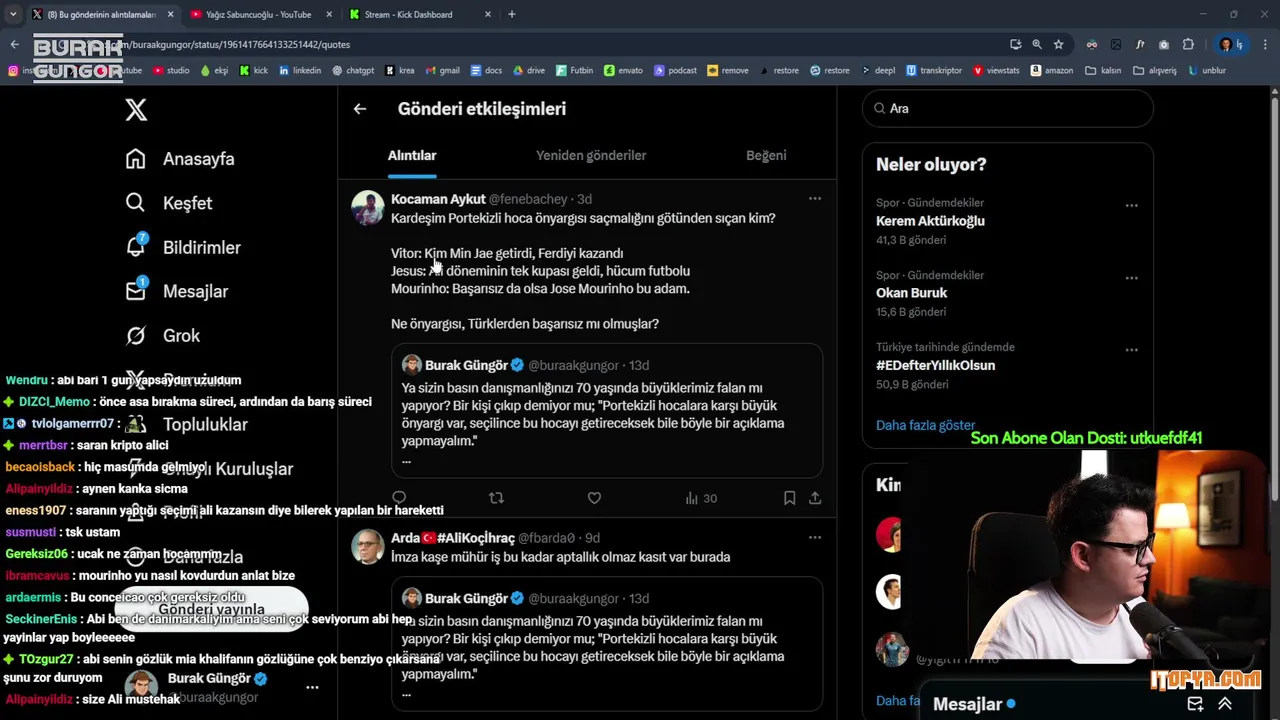Click the install app icon in address bar
The height and width of the screenshot is (720, 1280).
tap(1016, 44)
